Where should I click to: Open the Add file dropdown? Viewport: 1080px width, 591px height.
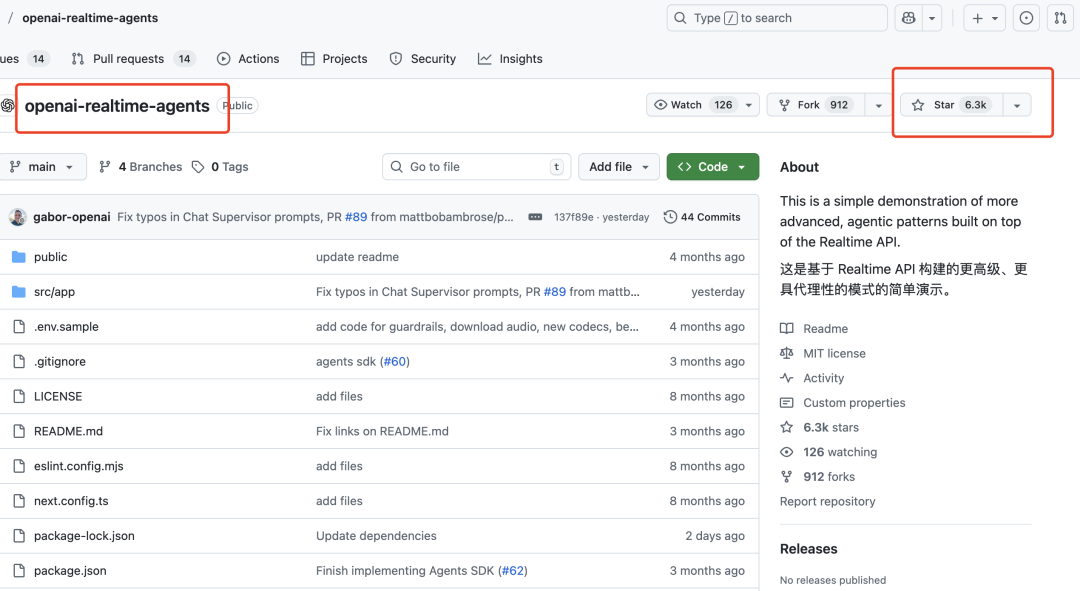619,167
